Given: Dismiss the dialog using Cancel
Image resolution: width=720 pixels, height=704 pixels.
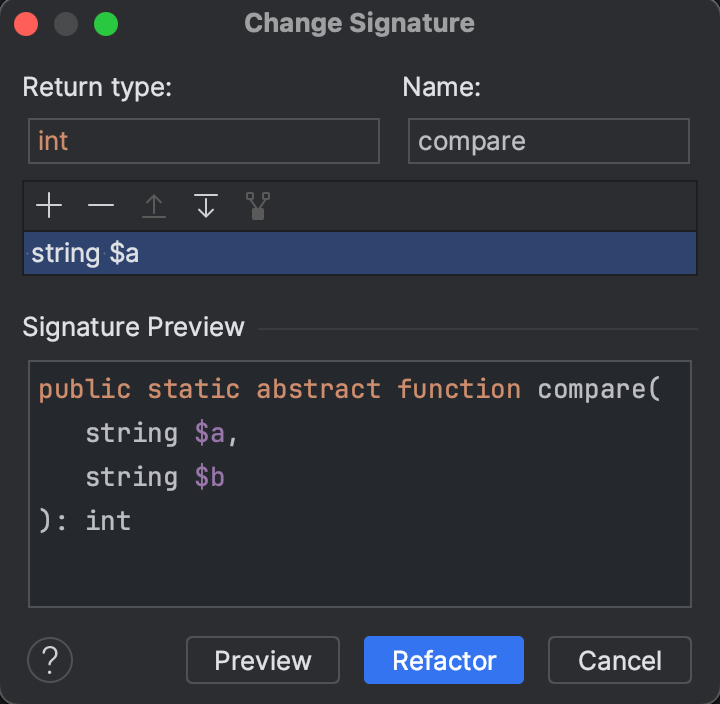Looking at the screenshot, I should pyautogui.click(x=619, y=660).
